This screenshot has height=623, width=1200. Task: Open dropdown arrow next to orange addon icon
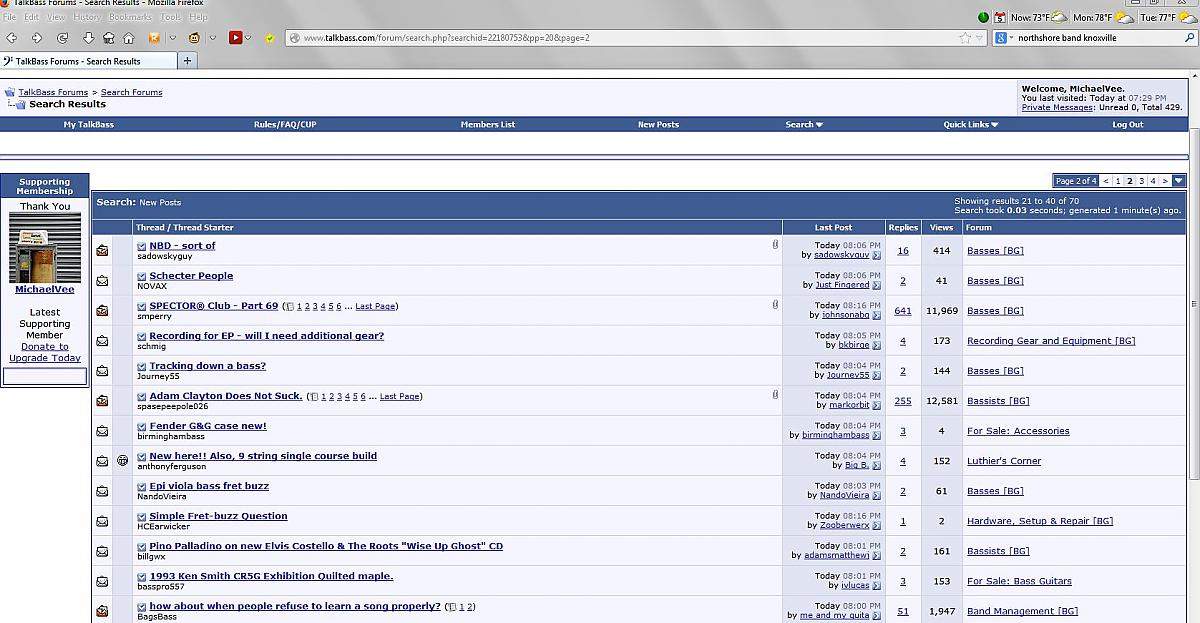171,38
